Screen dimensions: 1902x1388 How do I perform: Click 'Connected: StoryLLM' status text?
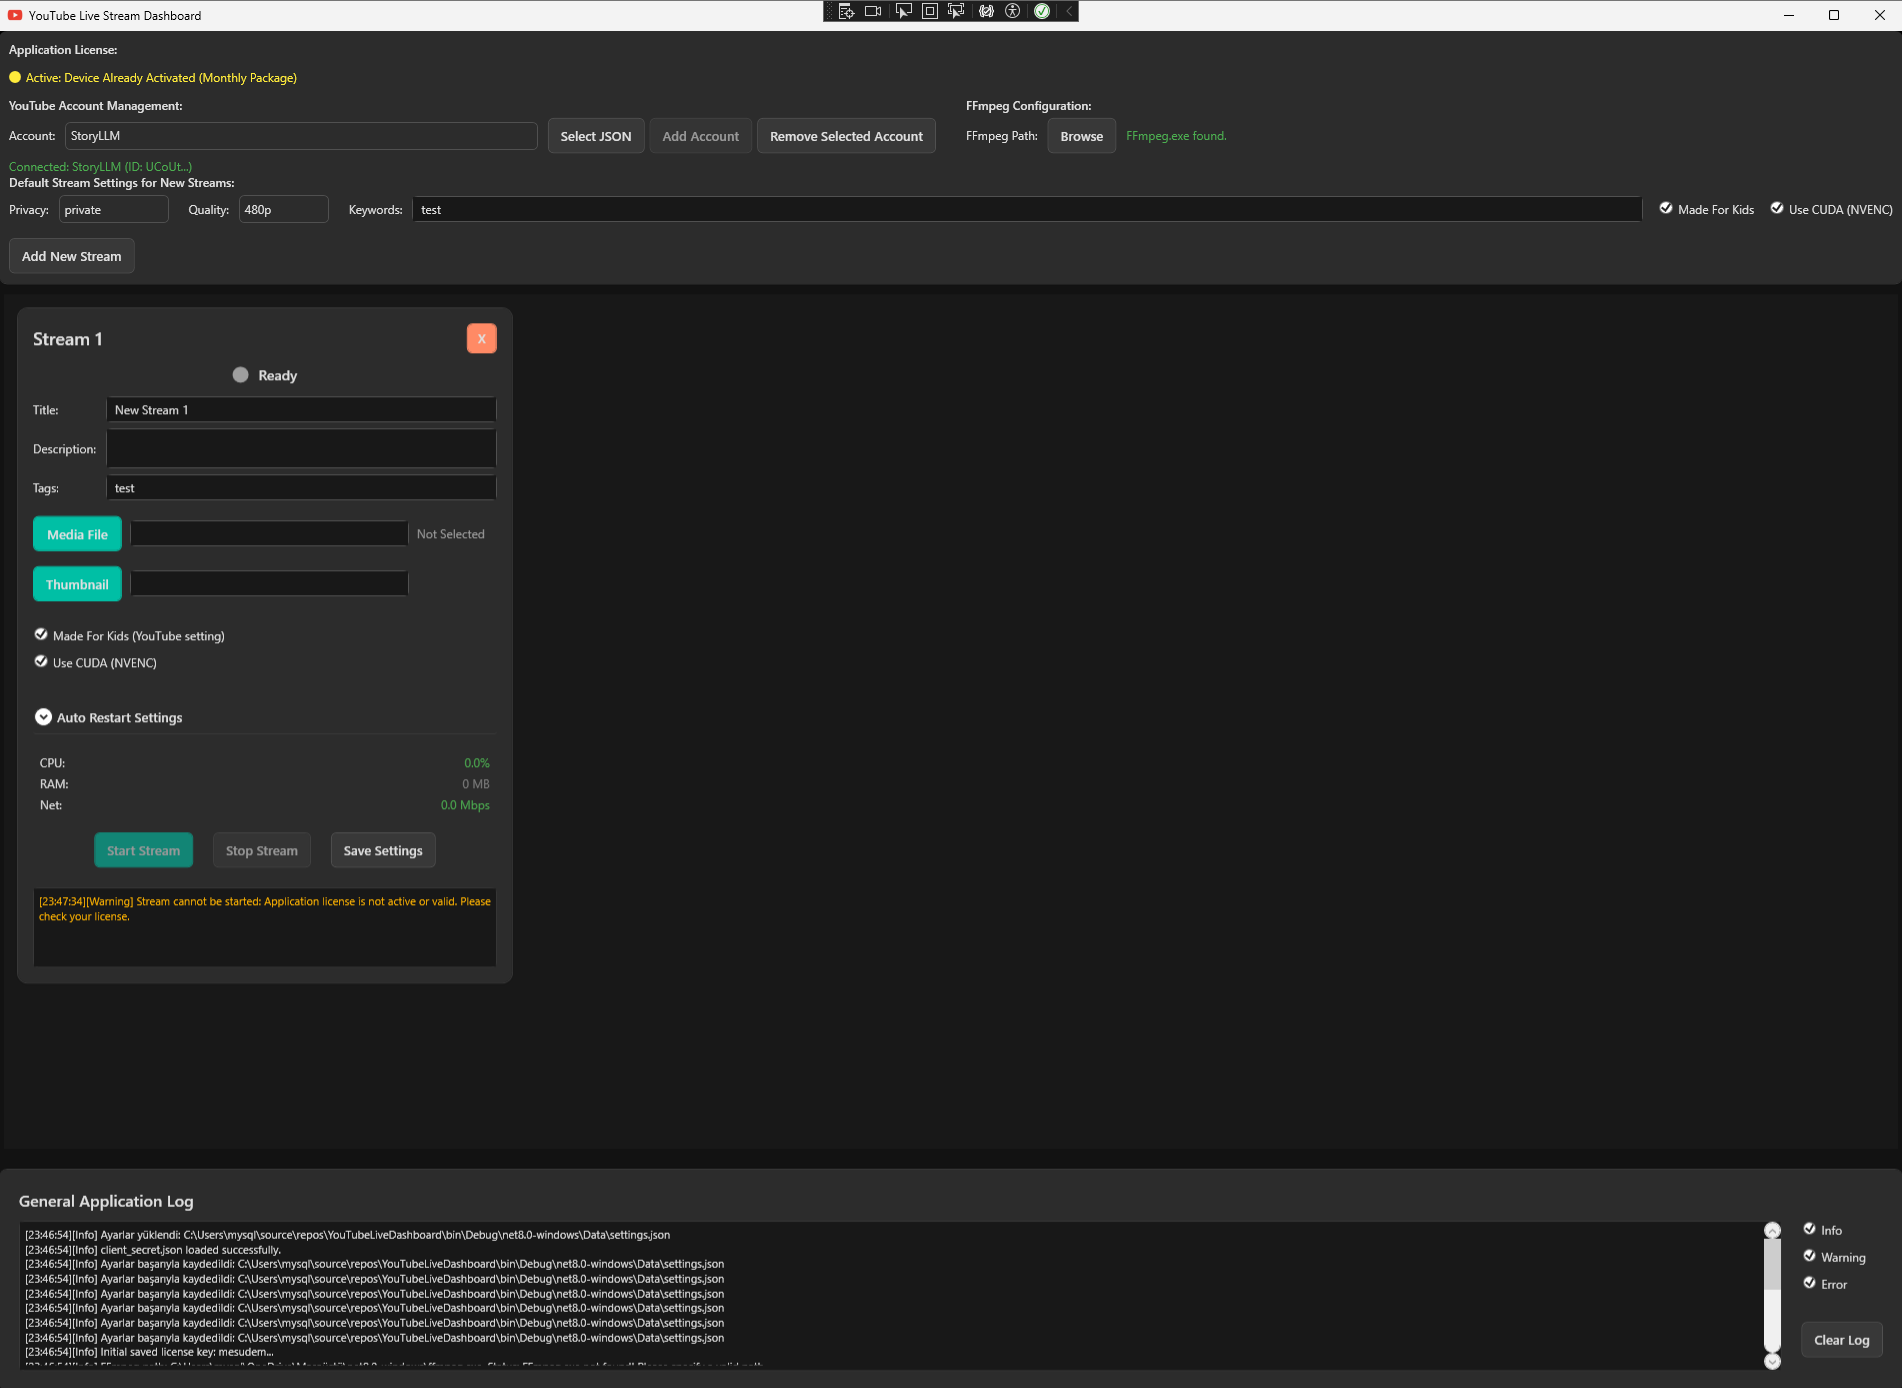(x=100, y=167)
